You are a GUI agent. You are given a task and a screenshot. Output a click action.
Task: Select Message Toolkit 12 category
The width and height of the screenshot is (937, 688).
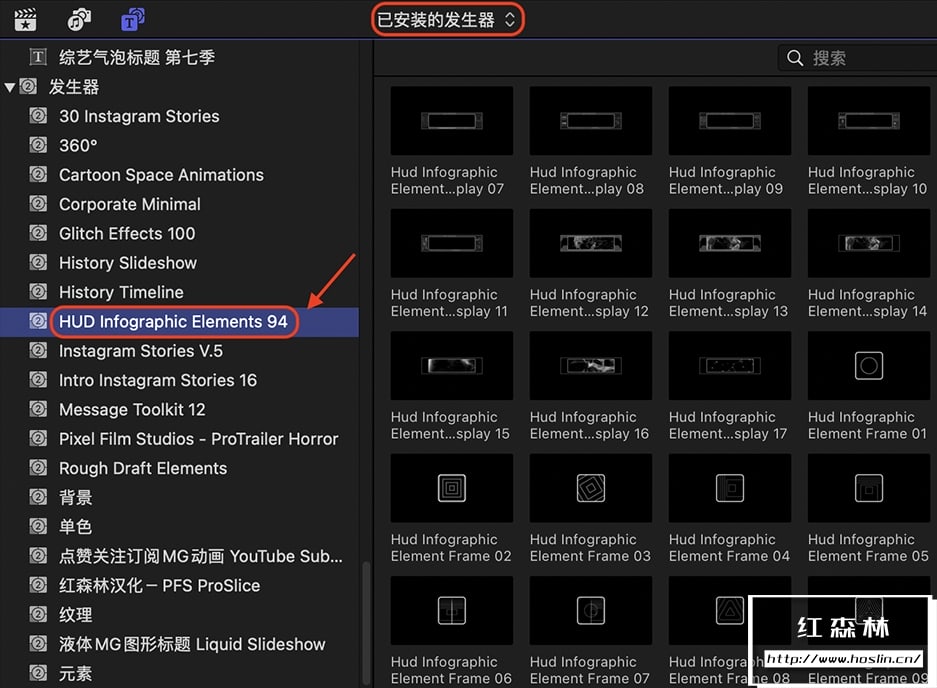coord(132,409)
